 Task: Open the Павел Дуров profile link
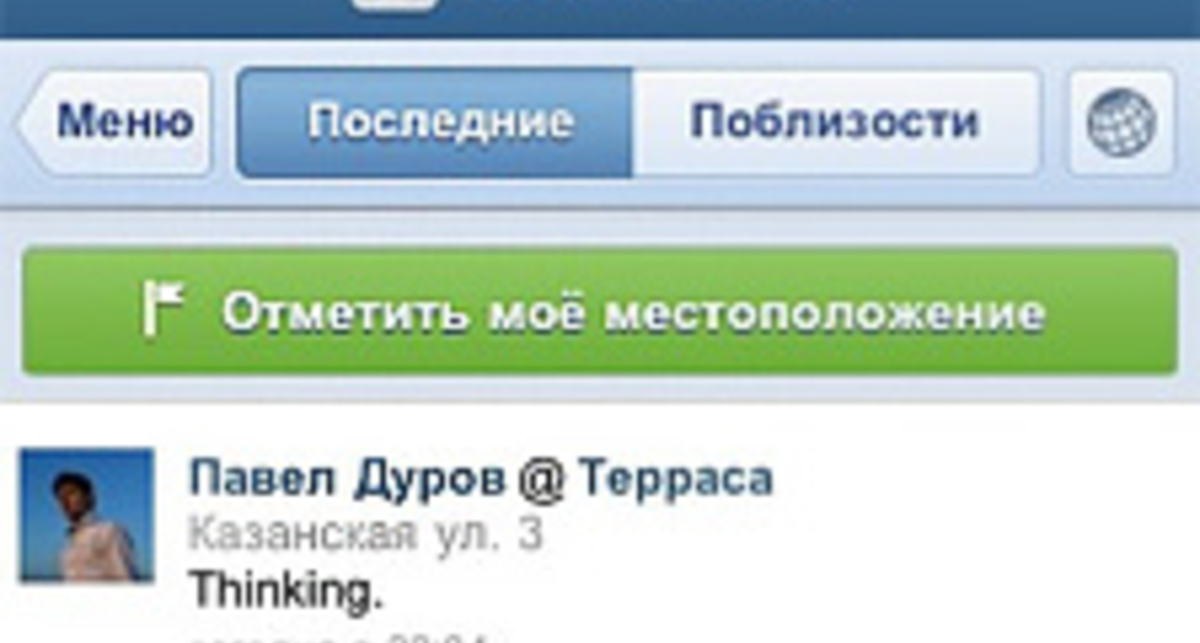[x=347, y=479]
